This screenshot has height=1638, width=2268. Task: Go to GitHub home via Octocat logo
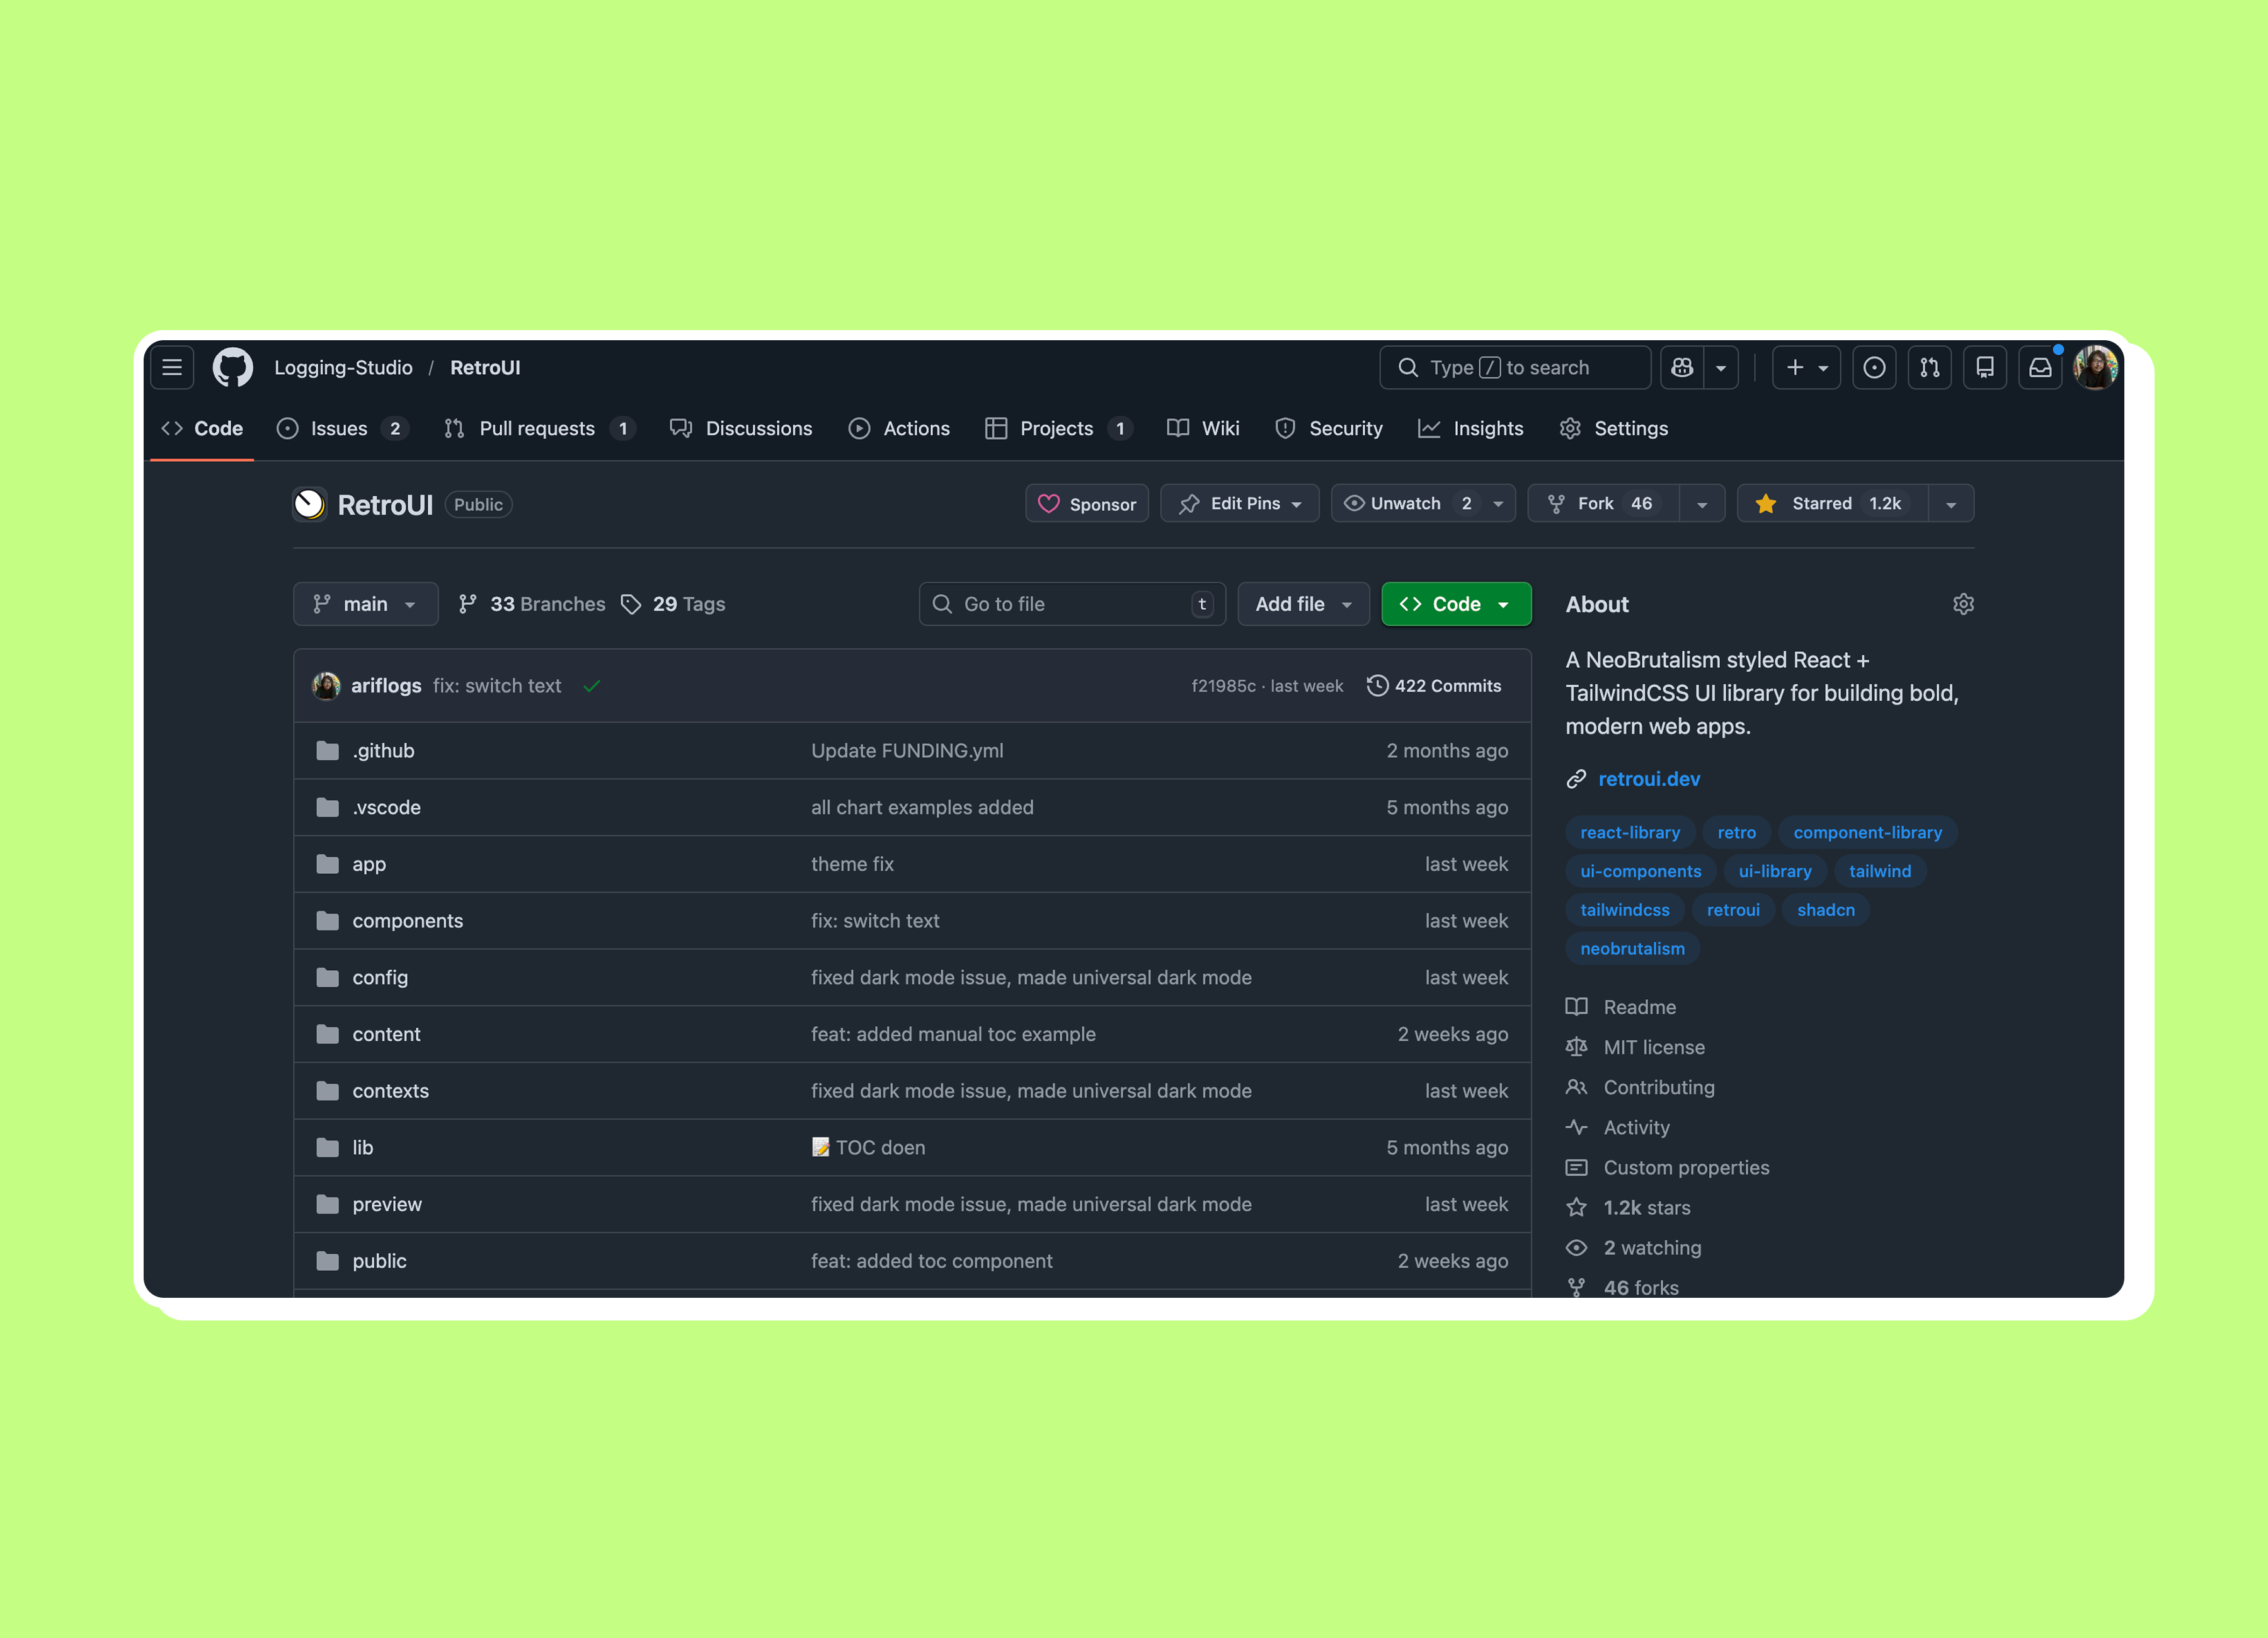click(233, 367)
